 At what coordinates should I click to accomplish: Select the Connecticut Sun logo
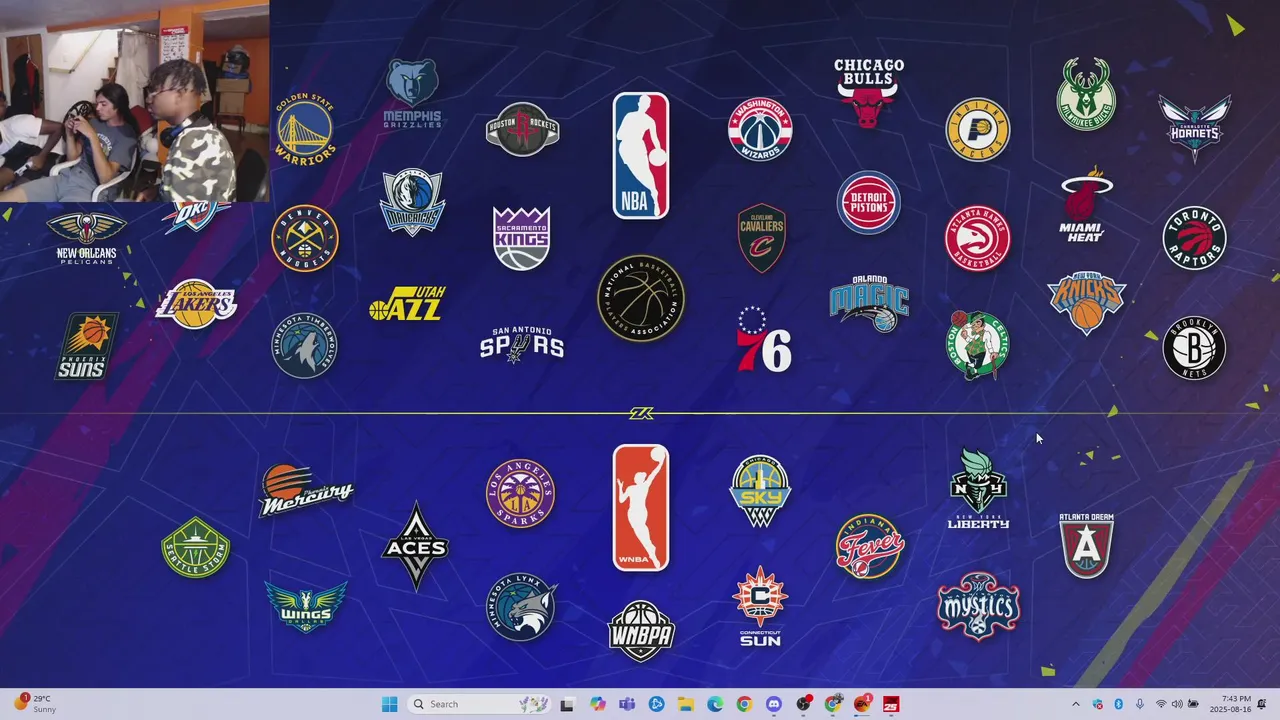760,606
